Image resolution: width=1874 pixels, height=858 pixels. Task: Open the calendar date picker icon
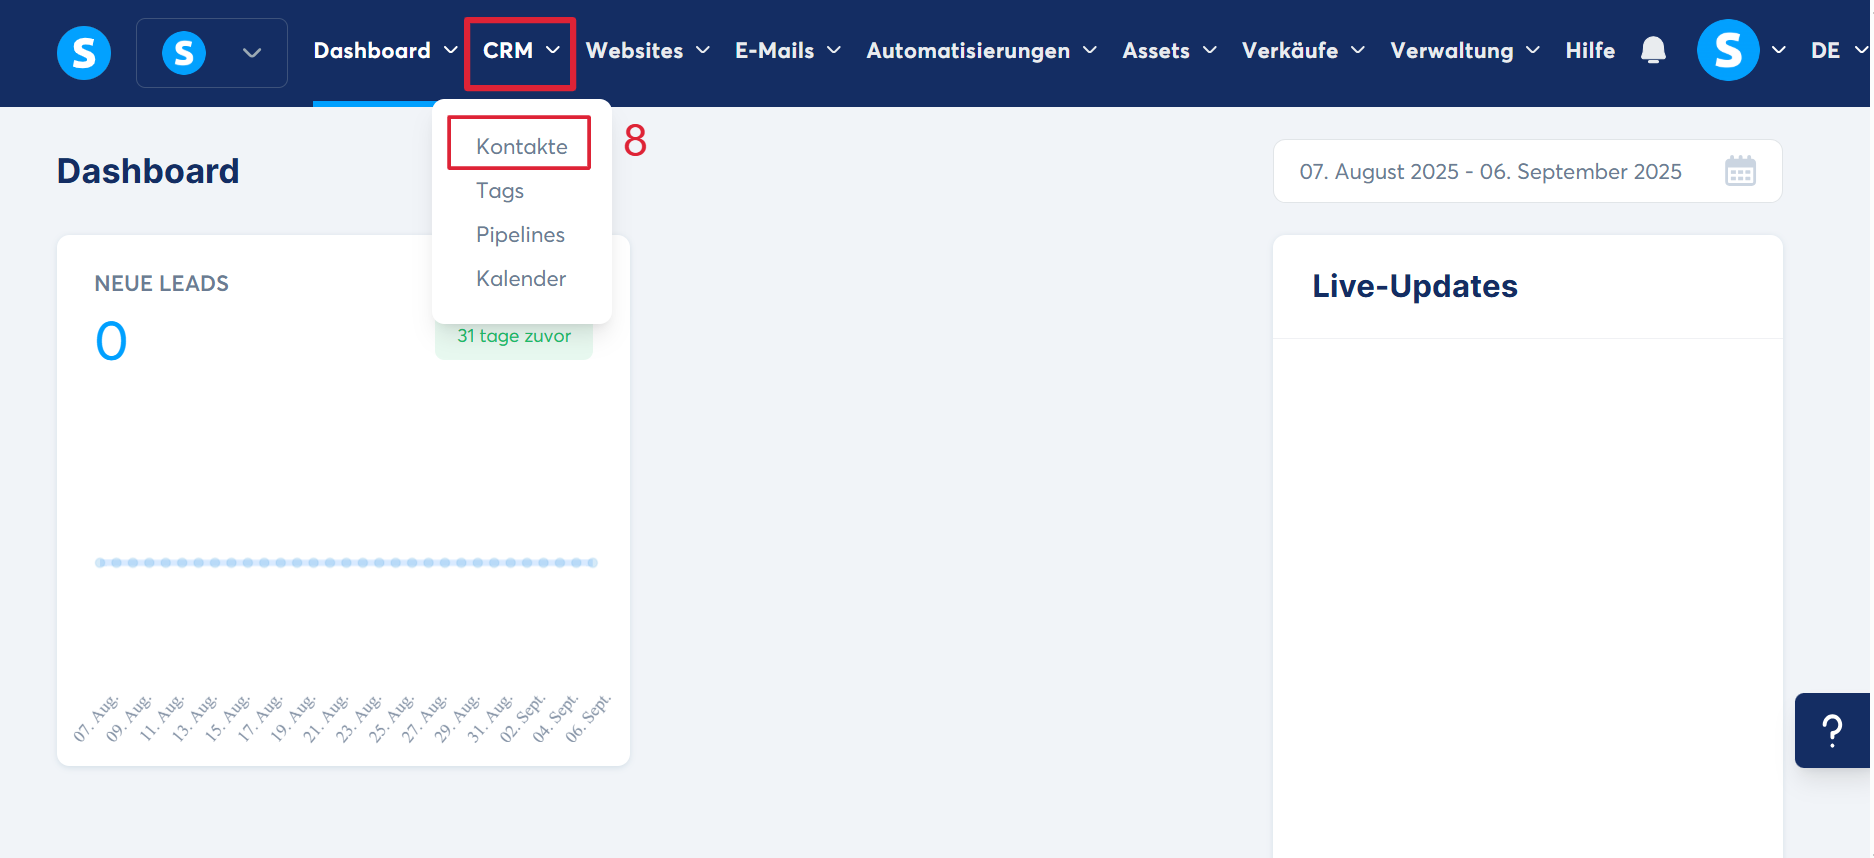point(1740,171)
